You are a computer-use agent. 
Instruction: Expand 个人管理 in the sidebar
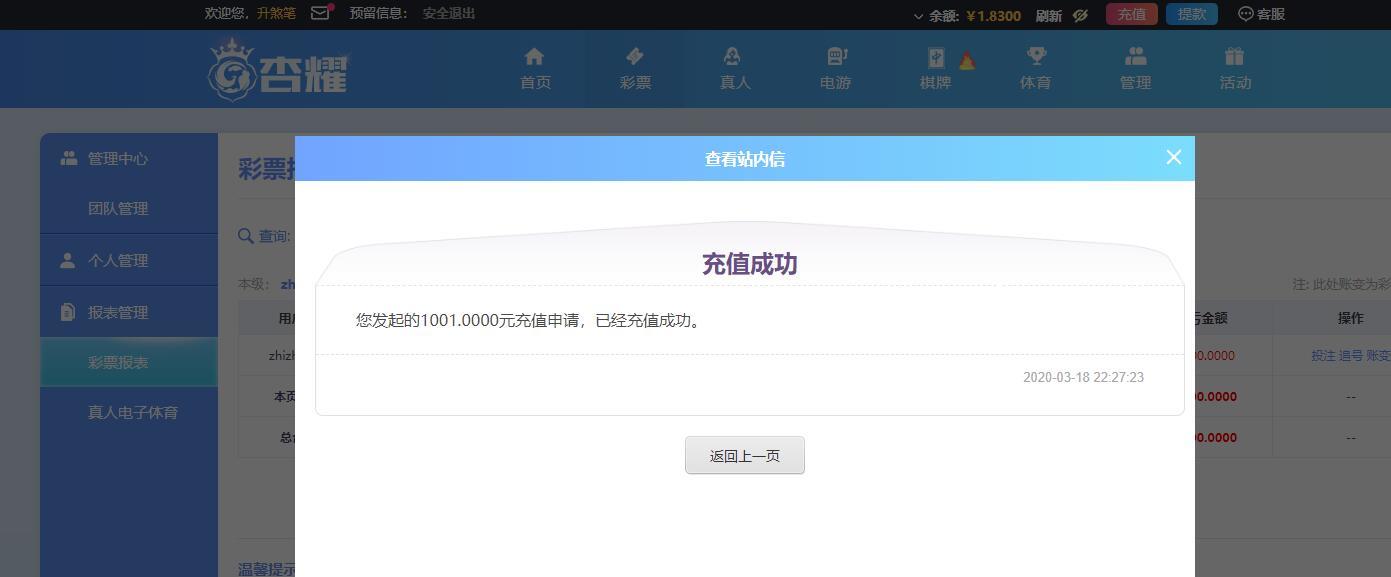point(129,260)
